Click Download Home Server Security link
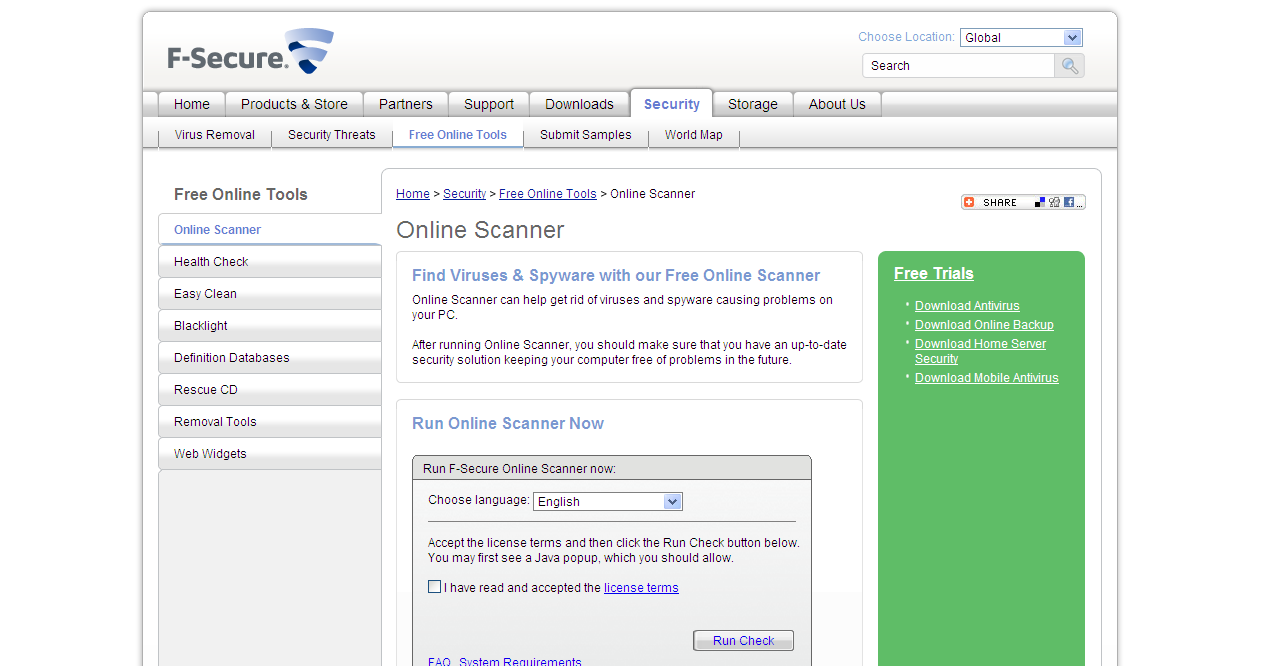Screen dimensions: 1261x666 980,351
